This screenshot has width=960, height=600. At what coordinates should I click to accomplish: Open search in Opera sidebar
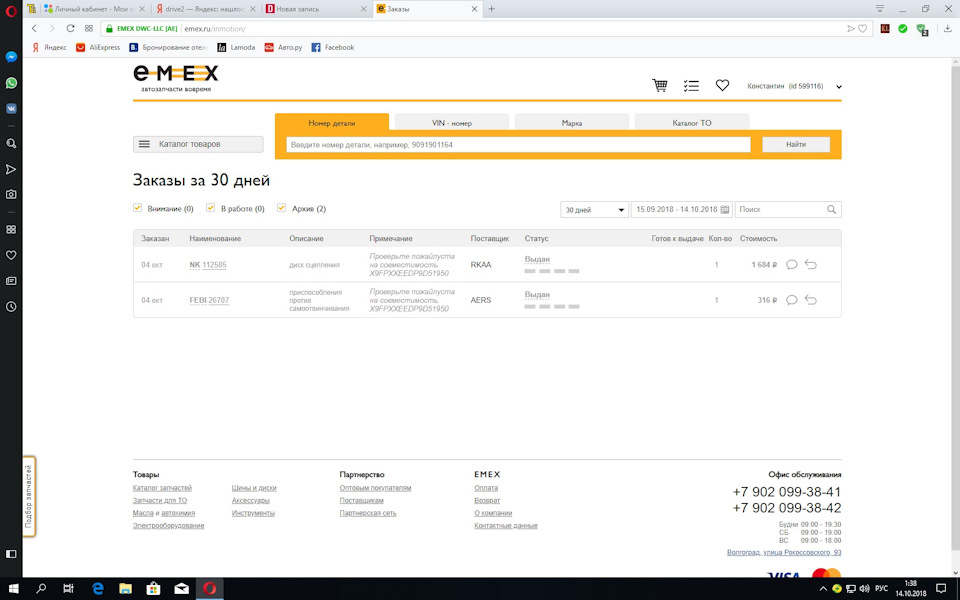pos(11,143)
